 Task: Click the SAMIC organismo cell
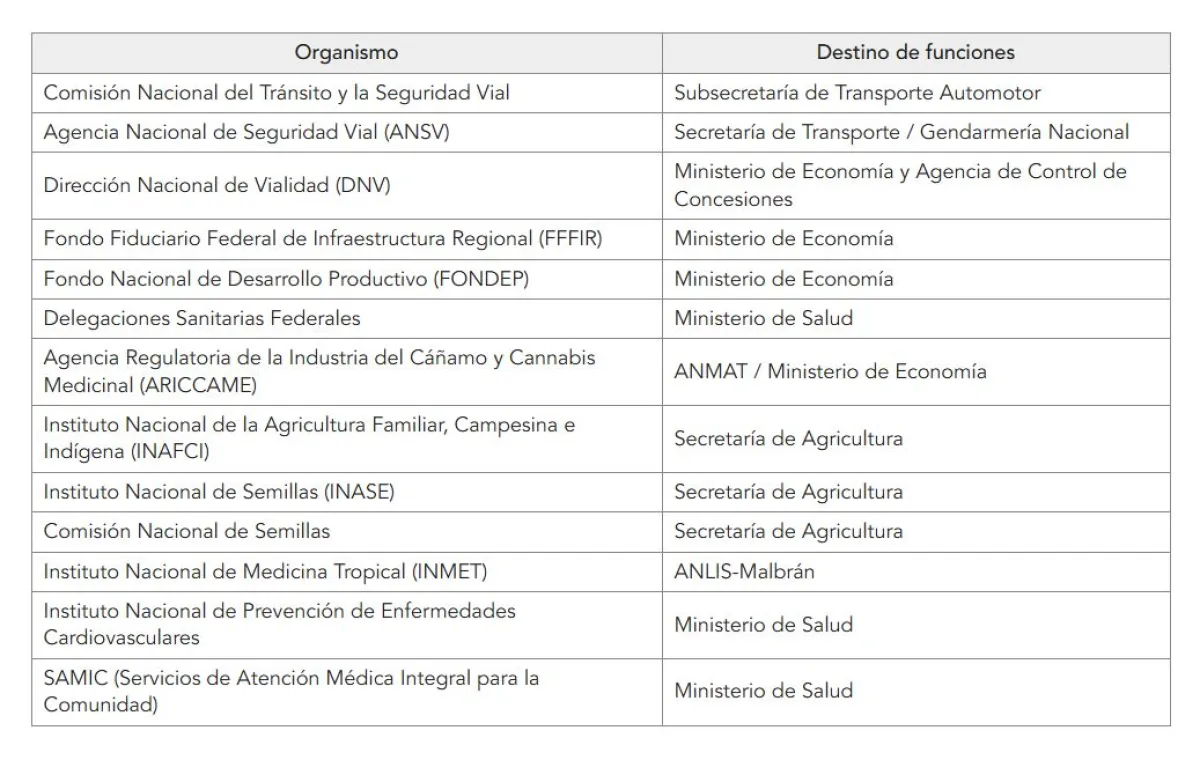point(291,691)
